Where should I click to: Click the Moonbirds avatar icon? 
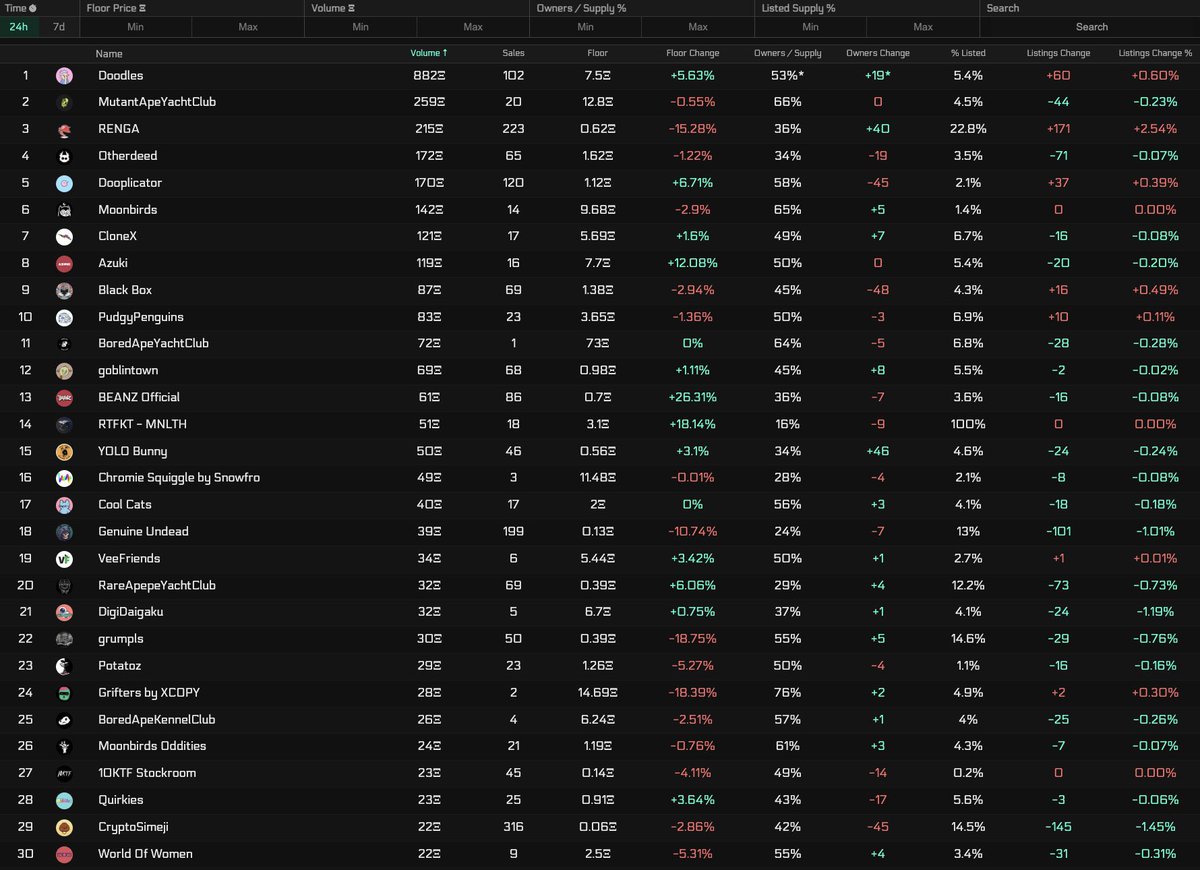64,210
